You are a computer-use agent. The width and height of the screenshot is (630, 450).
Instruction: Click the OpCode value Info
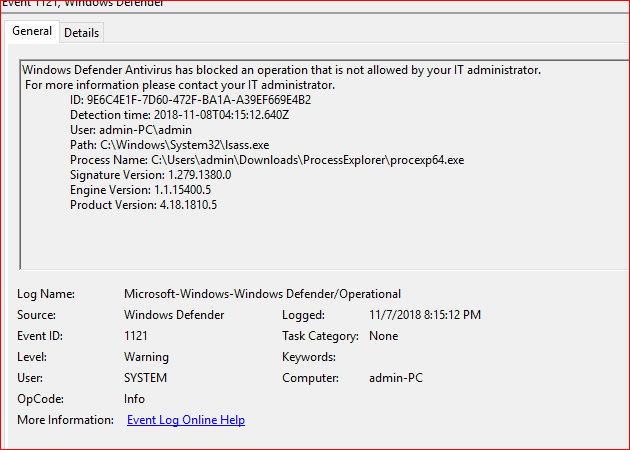(x=135, y=399)
